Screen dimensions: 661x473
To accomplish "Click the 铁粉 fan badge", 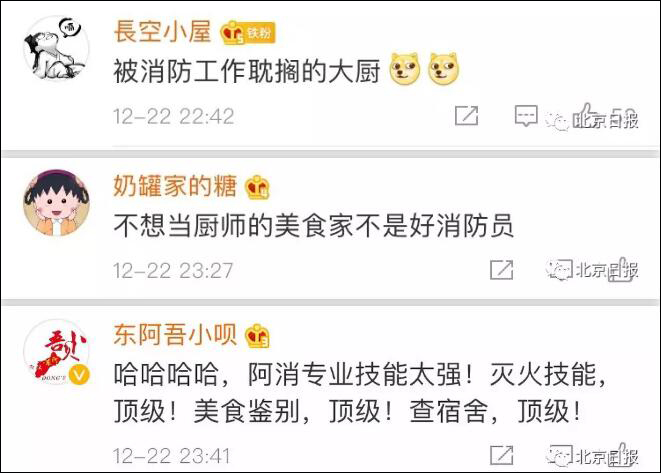I will click(260, 32).
